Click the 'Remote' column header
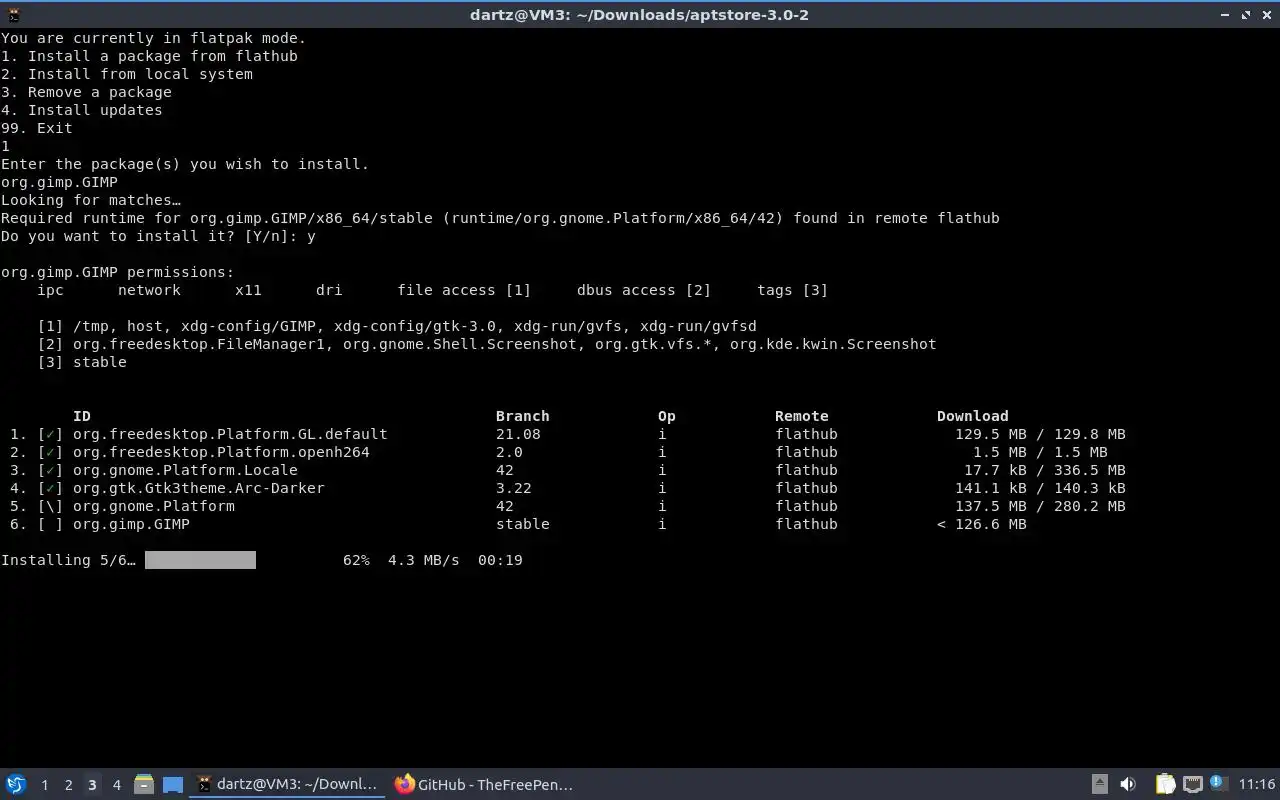The width and height of the screenshot is (1280, 800). click(x=802, y=416)
